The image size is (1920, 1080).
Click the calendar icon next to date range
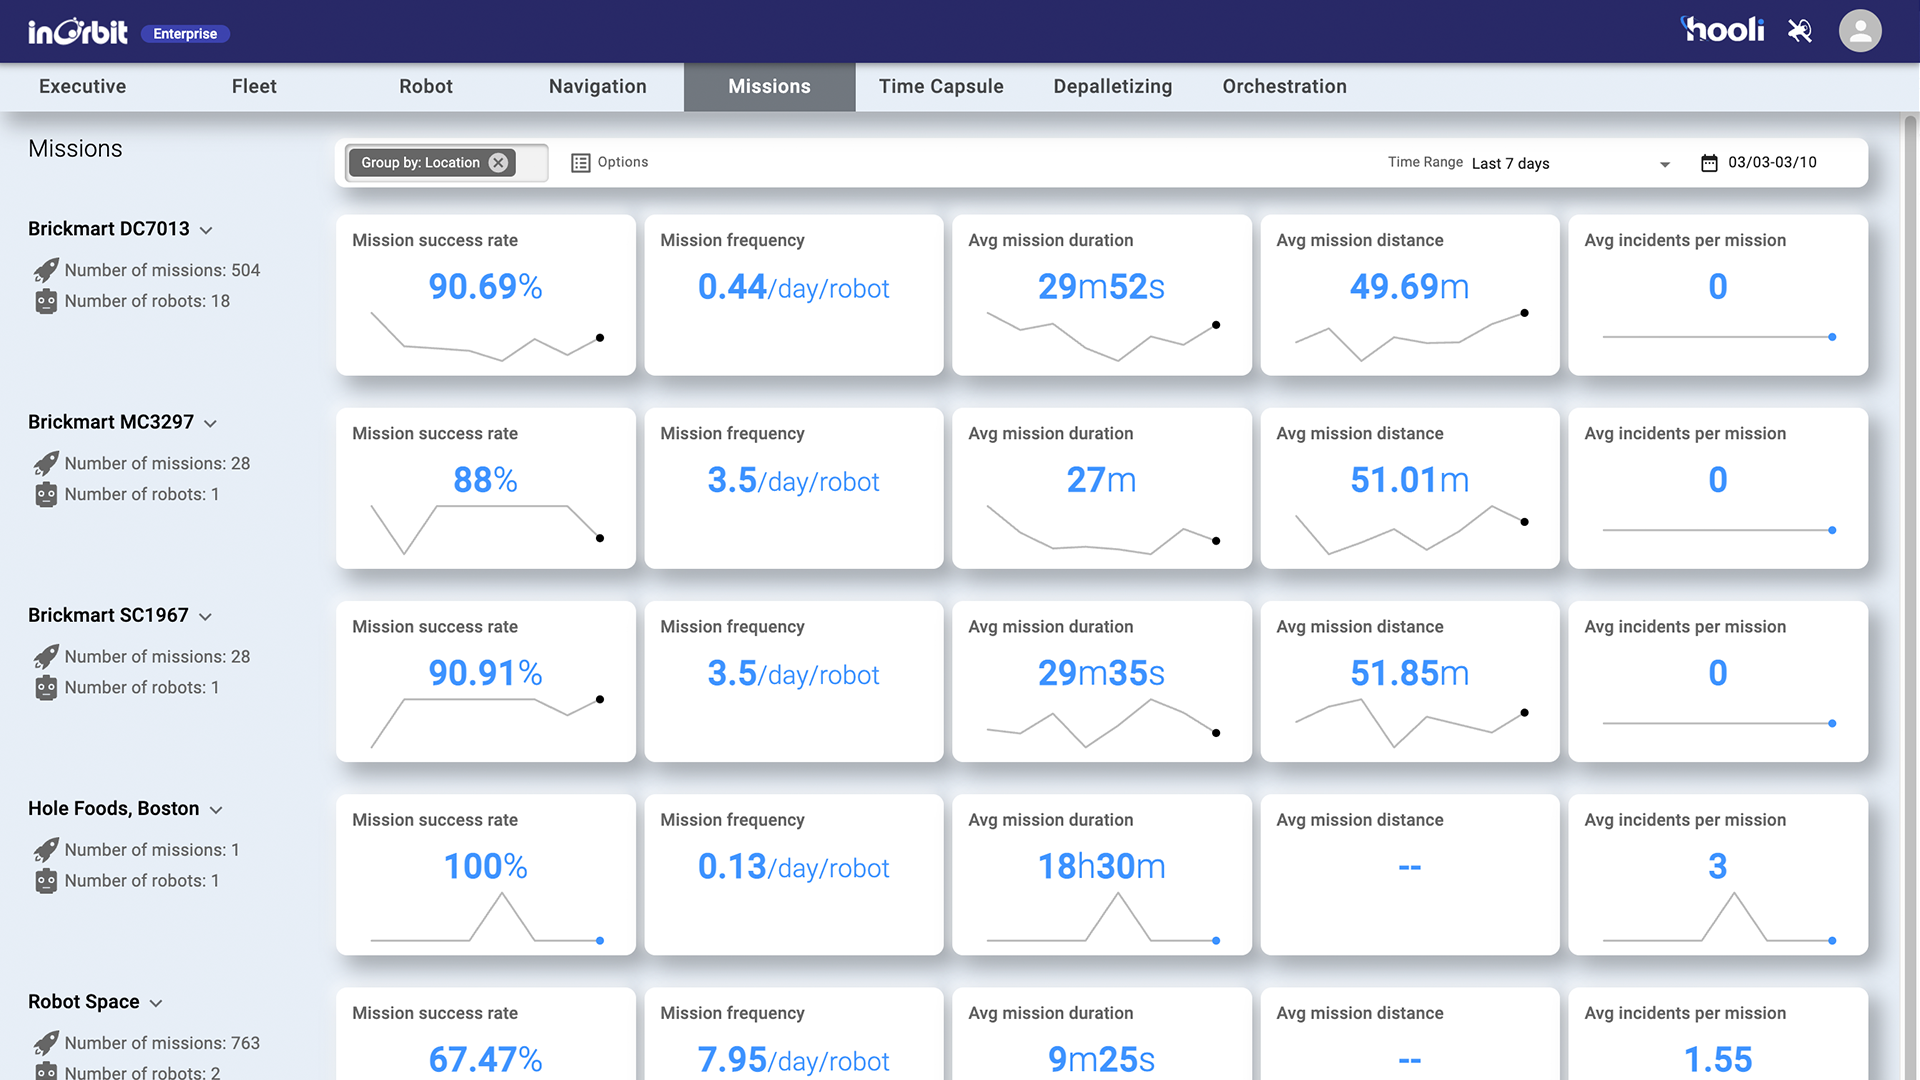tap(1708, 161)
